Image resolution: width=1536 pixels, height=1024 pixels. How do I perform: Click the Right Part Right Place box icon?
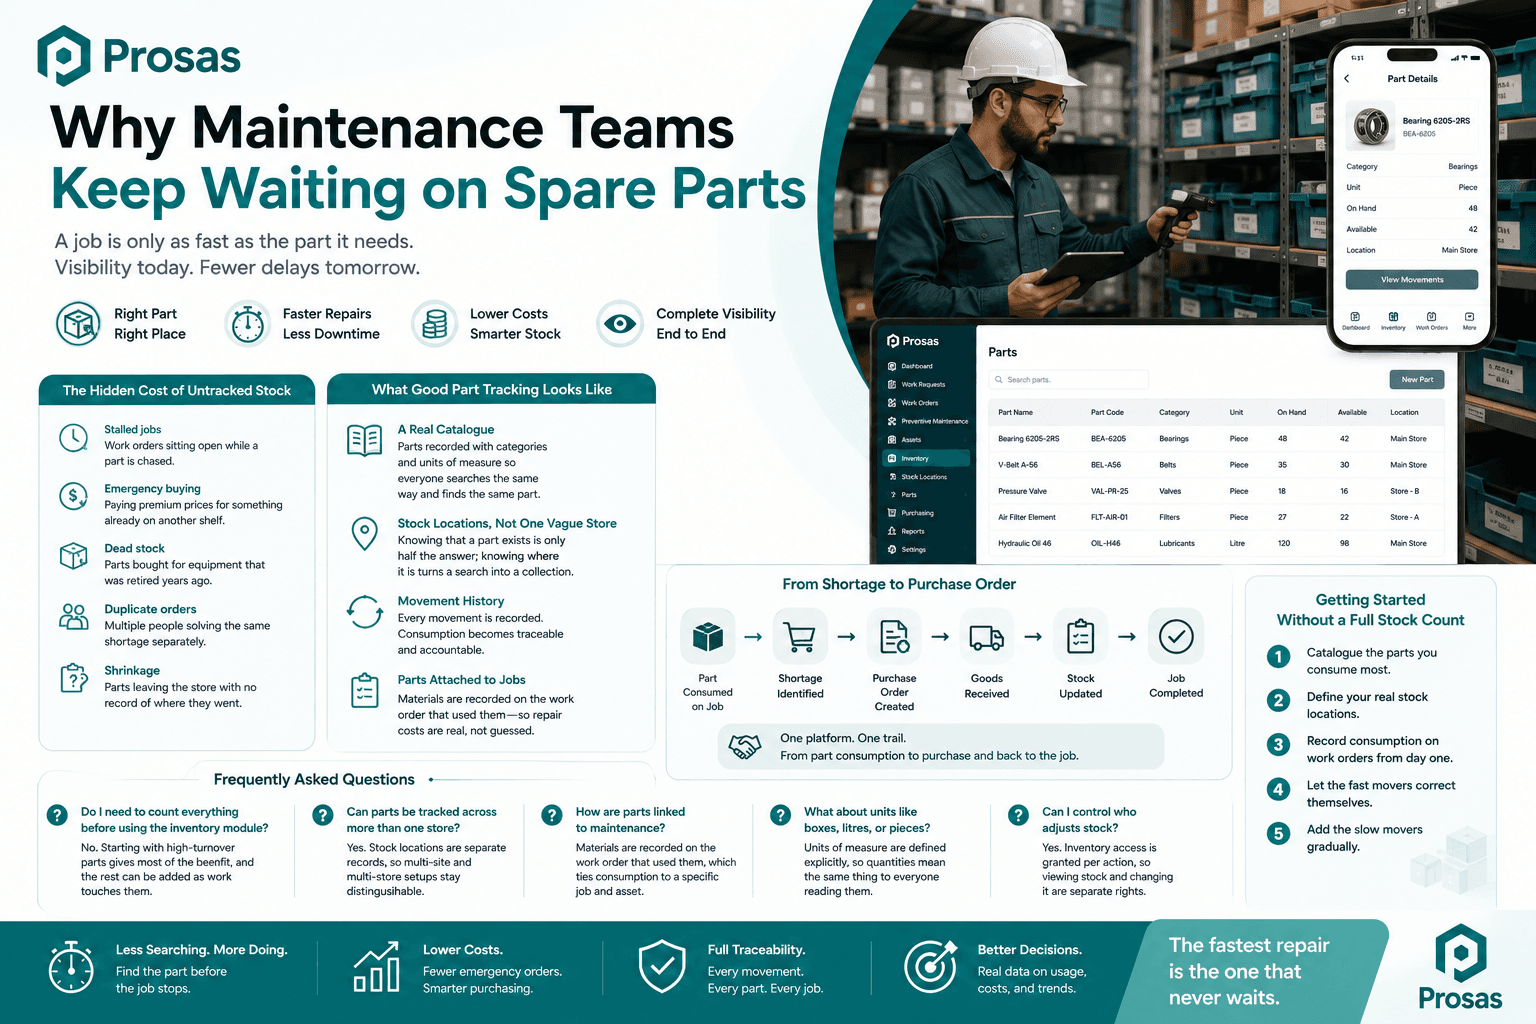pos(78,324)
